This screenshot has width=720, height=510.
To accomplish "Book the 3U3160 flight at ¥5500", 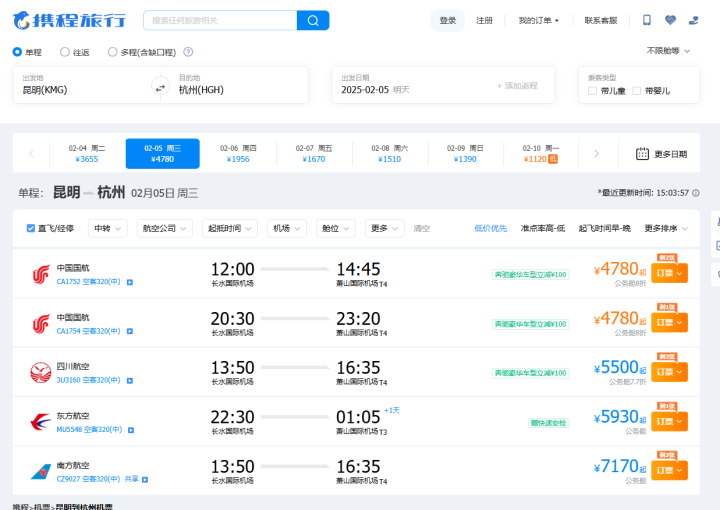I will (x=669, y=372).
